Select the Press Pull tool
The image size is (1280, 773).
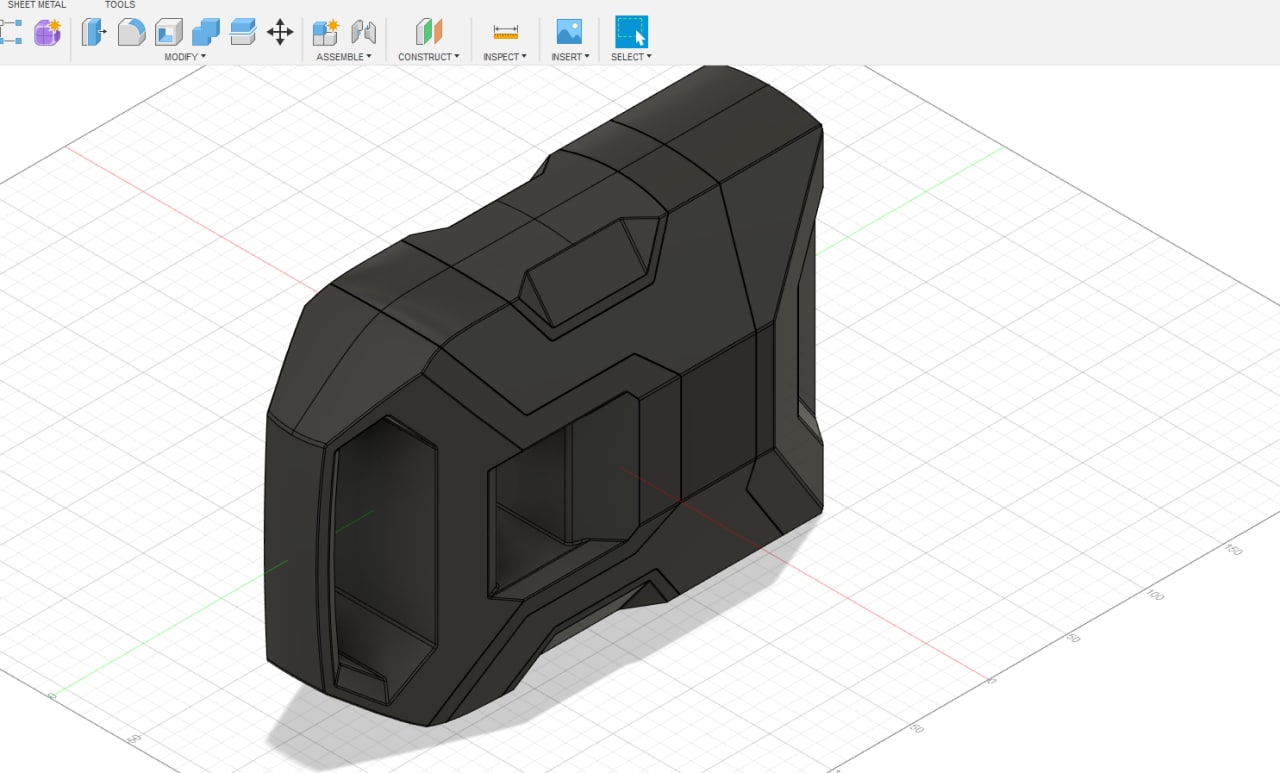tap(94, 32)
